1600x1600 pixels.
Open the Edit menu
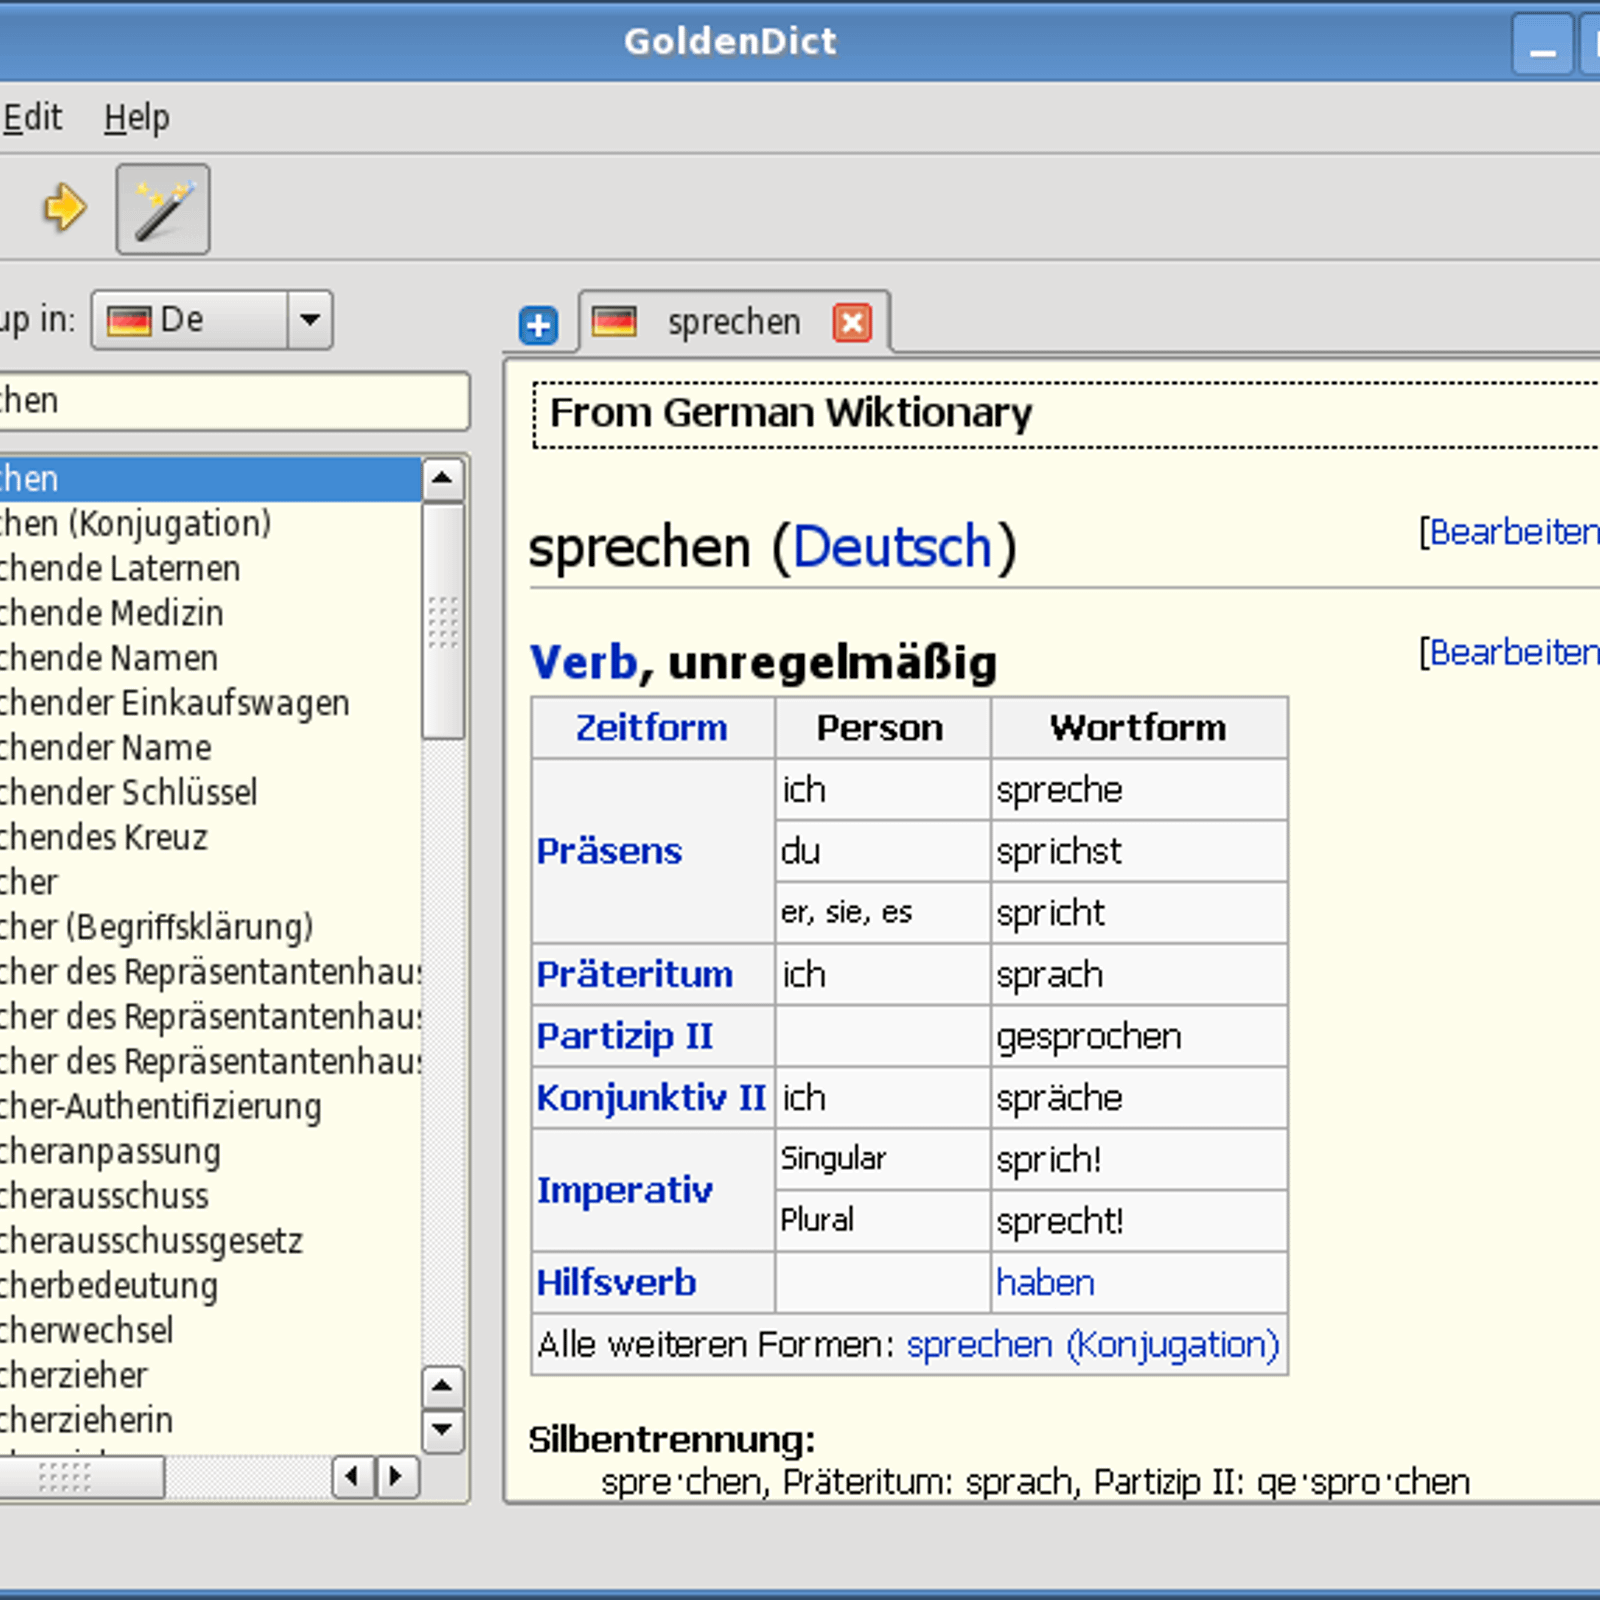[33, 118]
